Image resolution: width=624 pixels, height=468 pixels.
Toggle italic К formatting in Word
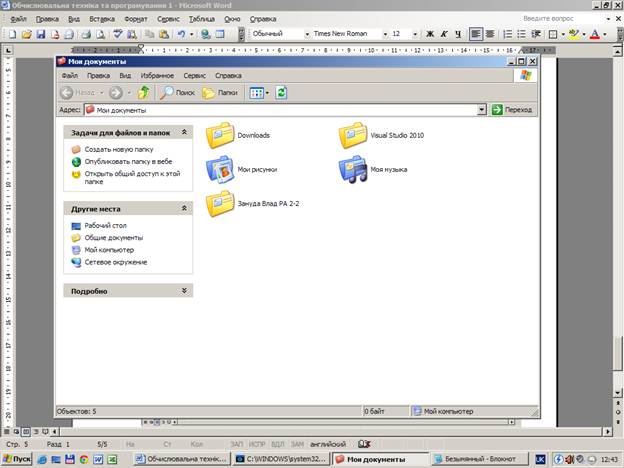point(444,34)
